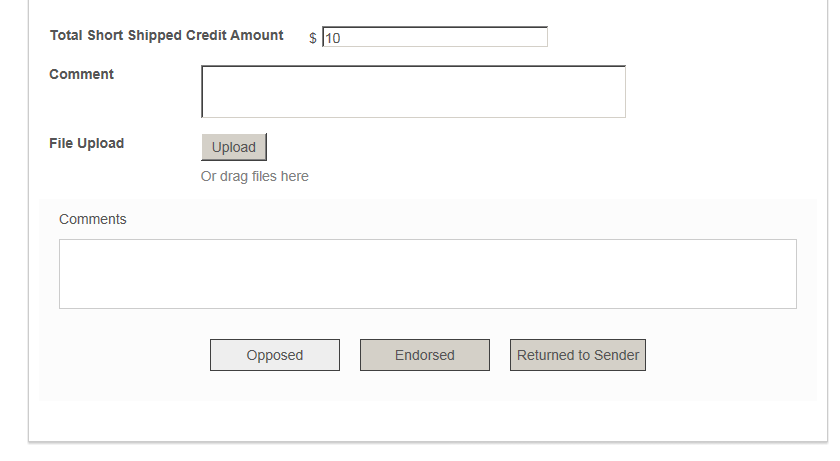Screen dimensions: 840x461
Task: Select the Opposed button
Action: point(275,355)
